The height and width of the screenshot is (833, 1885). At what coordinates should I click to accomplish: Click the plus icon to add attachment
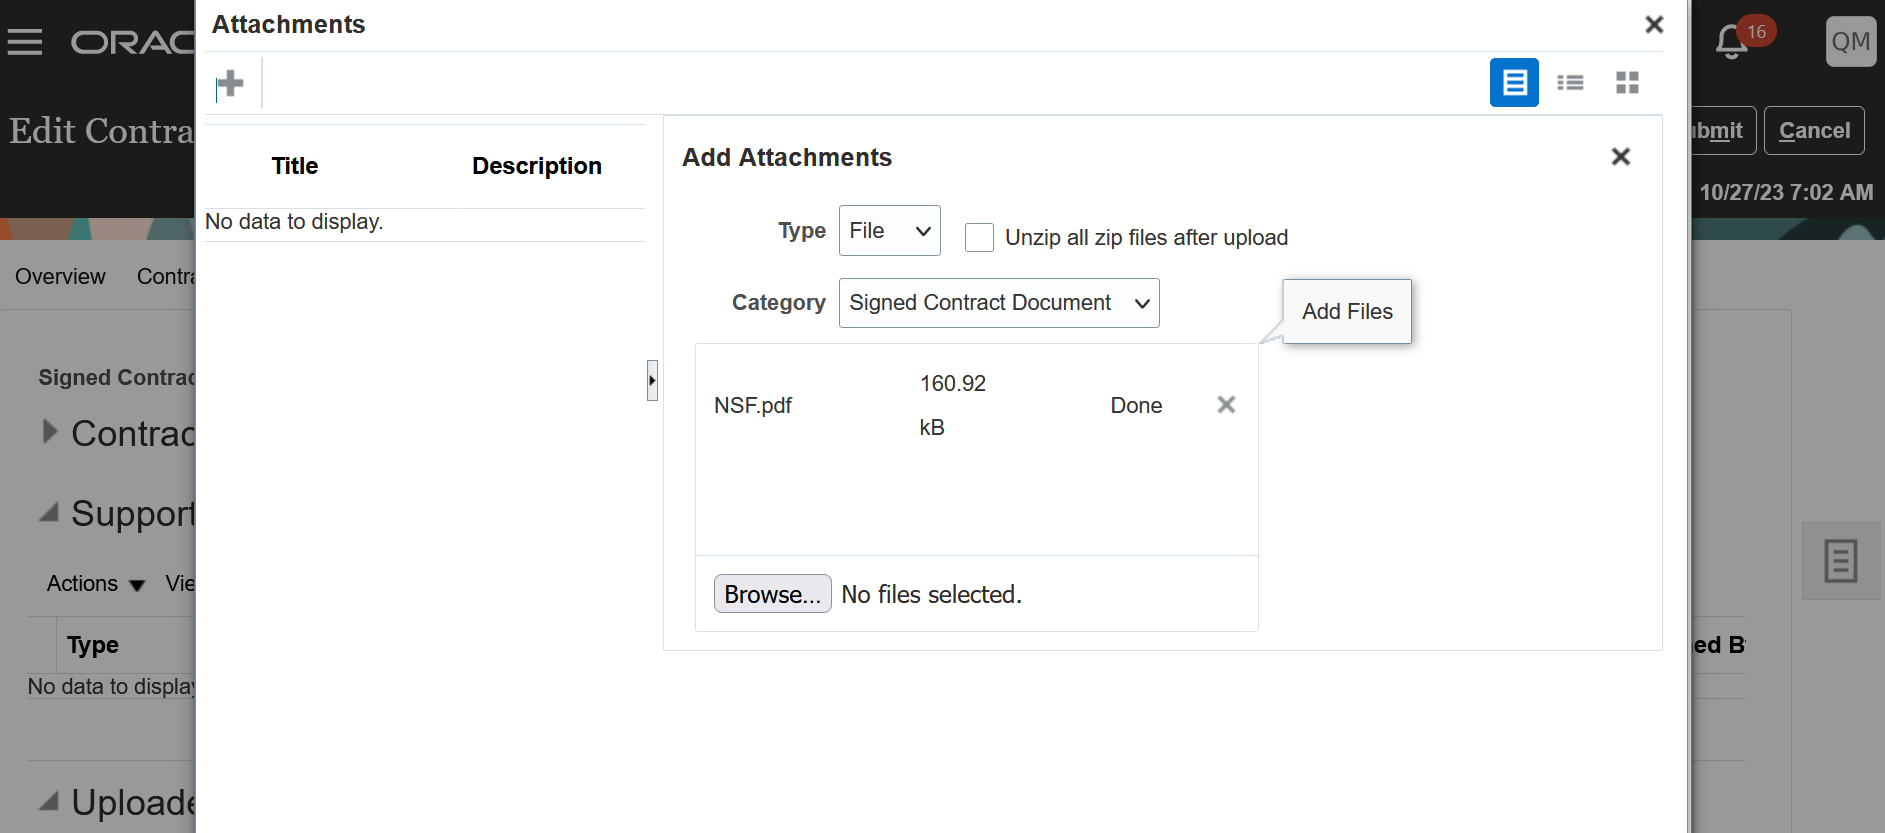230,83
